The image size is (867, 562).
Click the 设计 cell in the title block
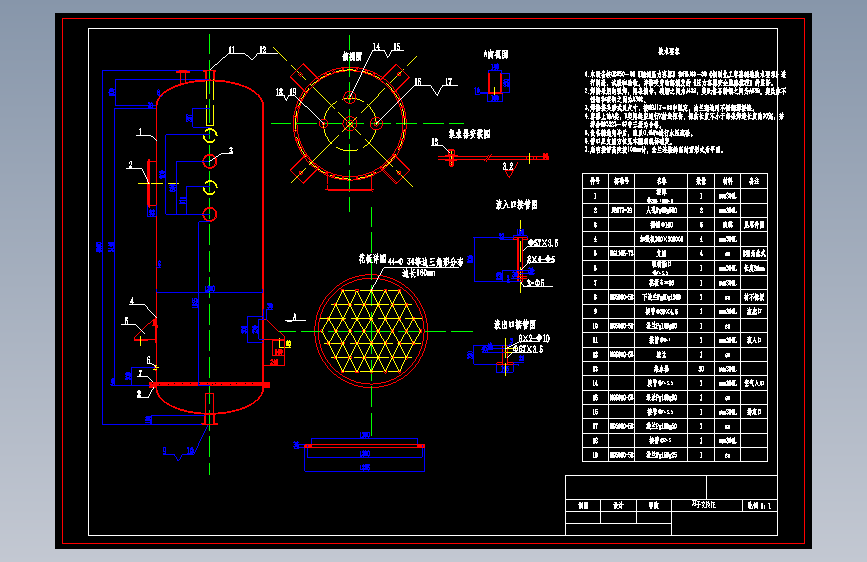coord(618,506)
